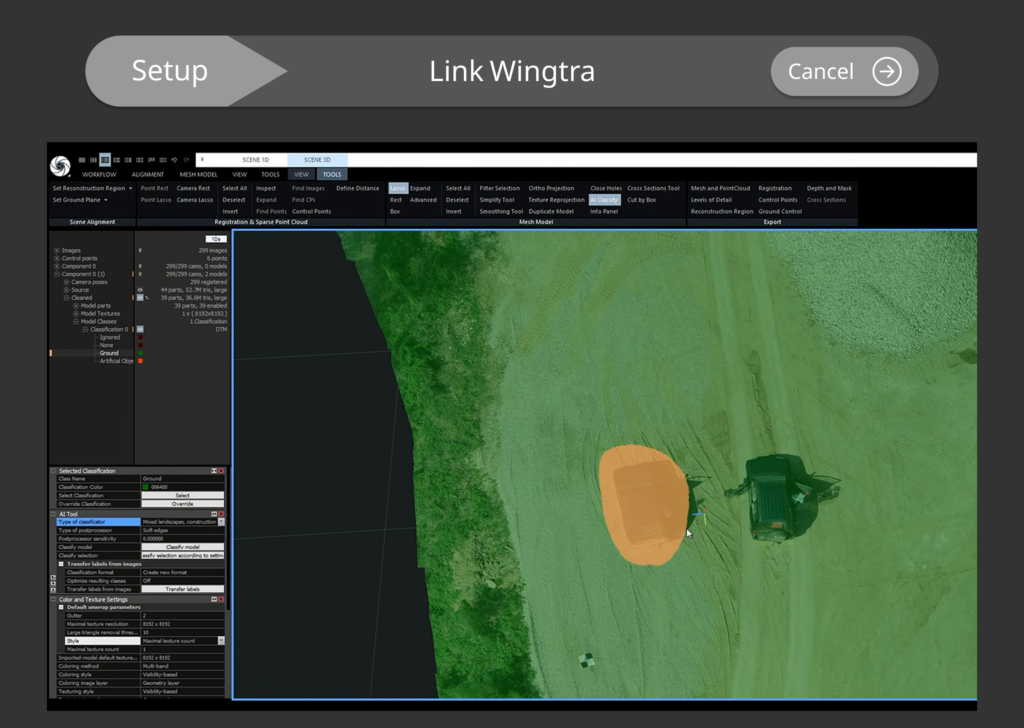Open Type of classificator dropdown arrow
The image size is (1024, 728).
(x=221, y=522)
